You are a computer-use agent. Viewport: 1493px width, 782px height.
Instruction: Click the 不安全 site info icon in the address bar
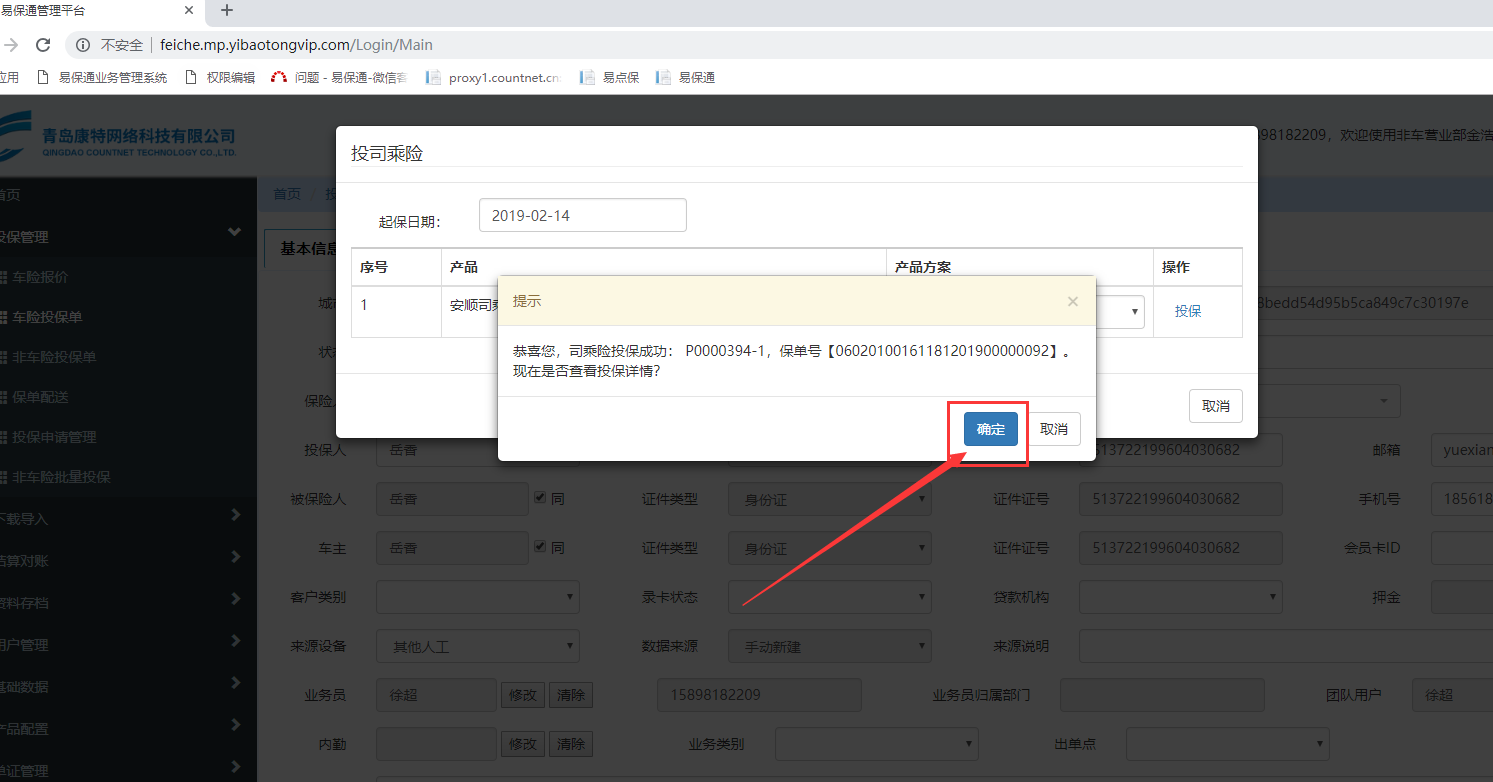pos(84,45)
